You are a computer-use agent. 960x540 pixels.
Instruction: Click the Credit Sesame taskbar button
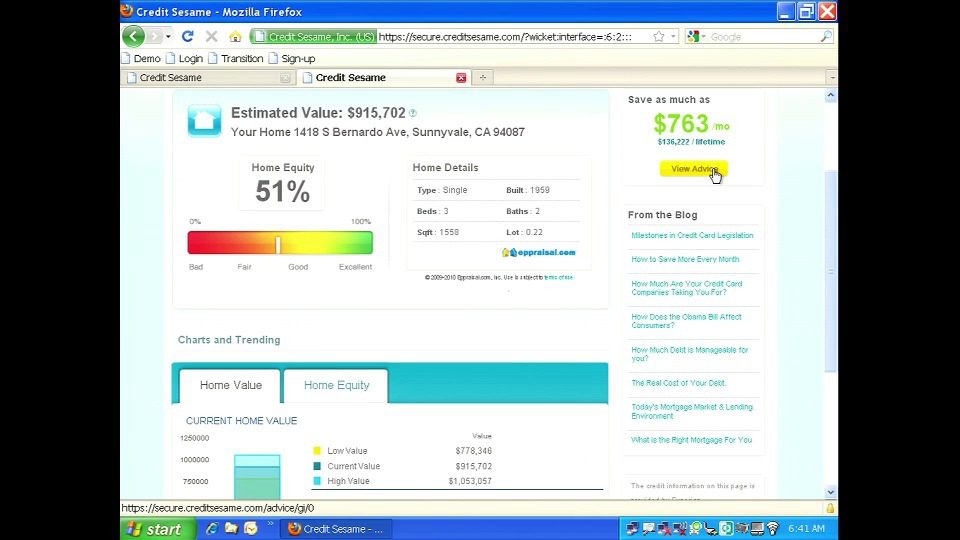(x=336, y=528)
